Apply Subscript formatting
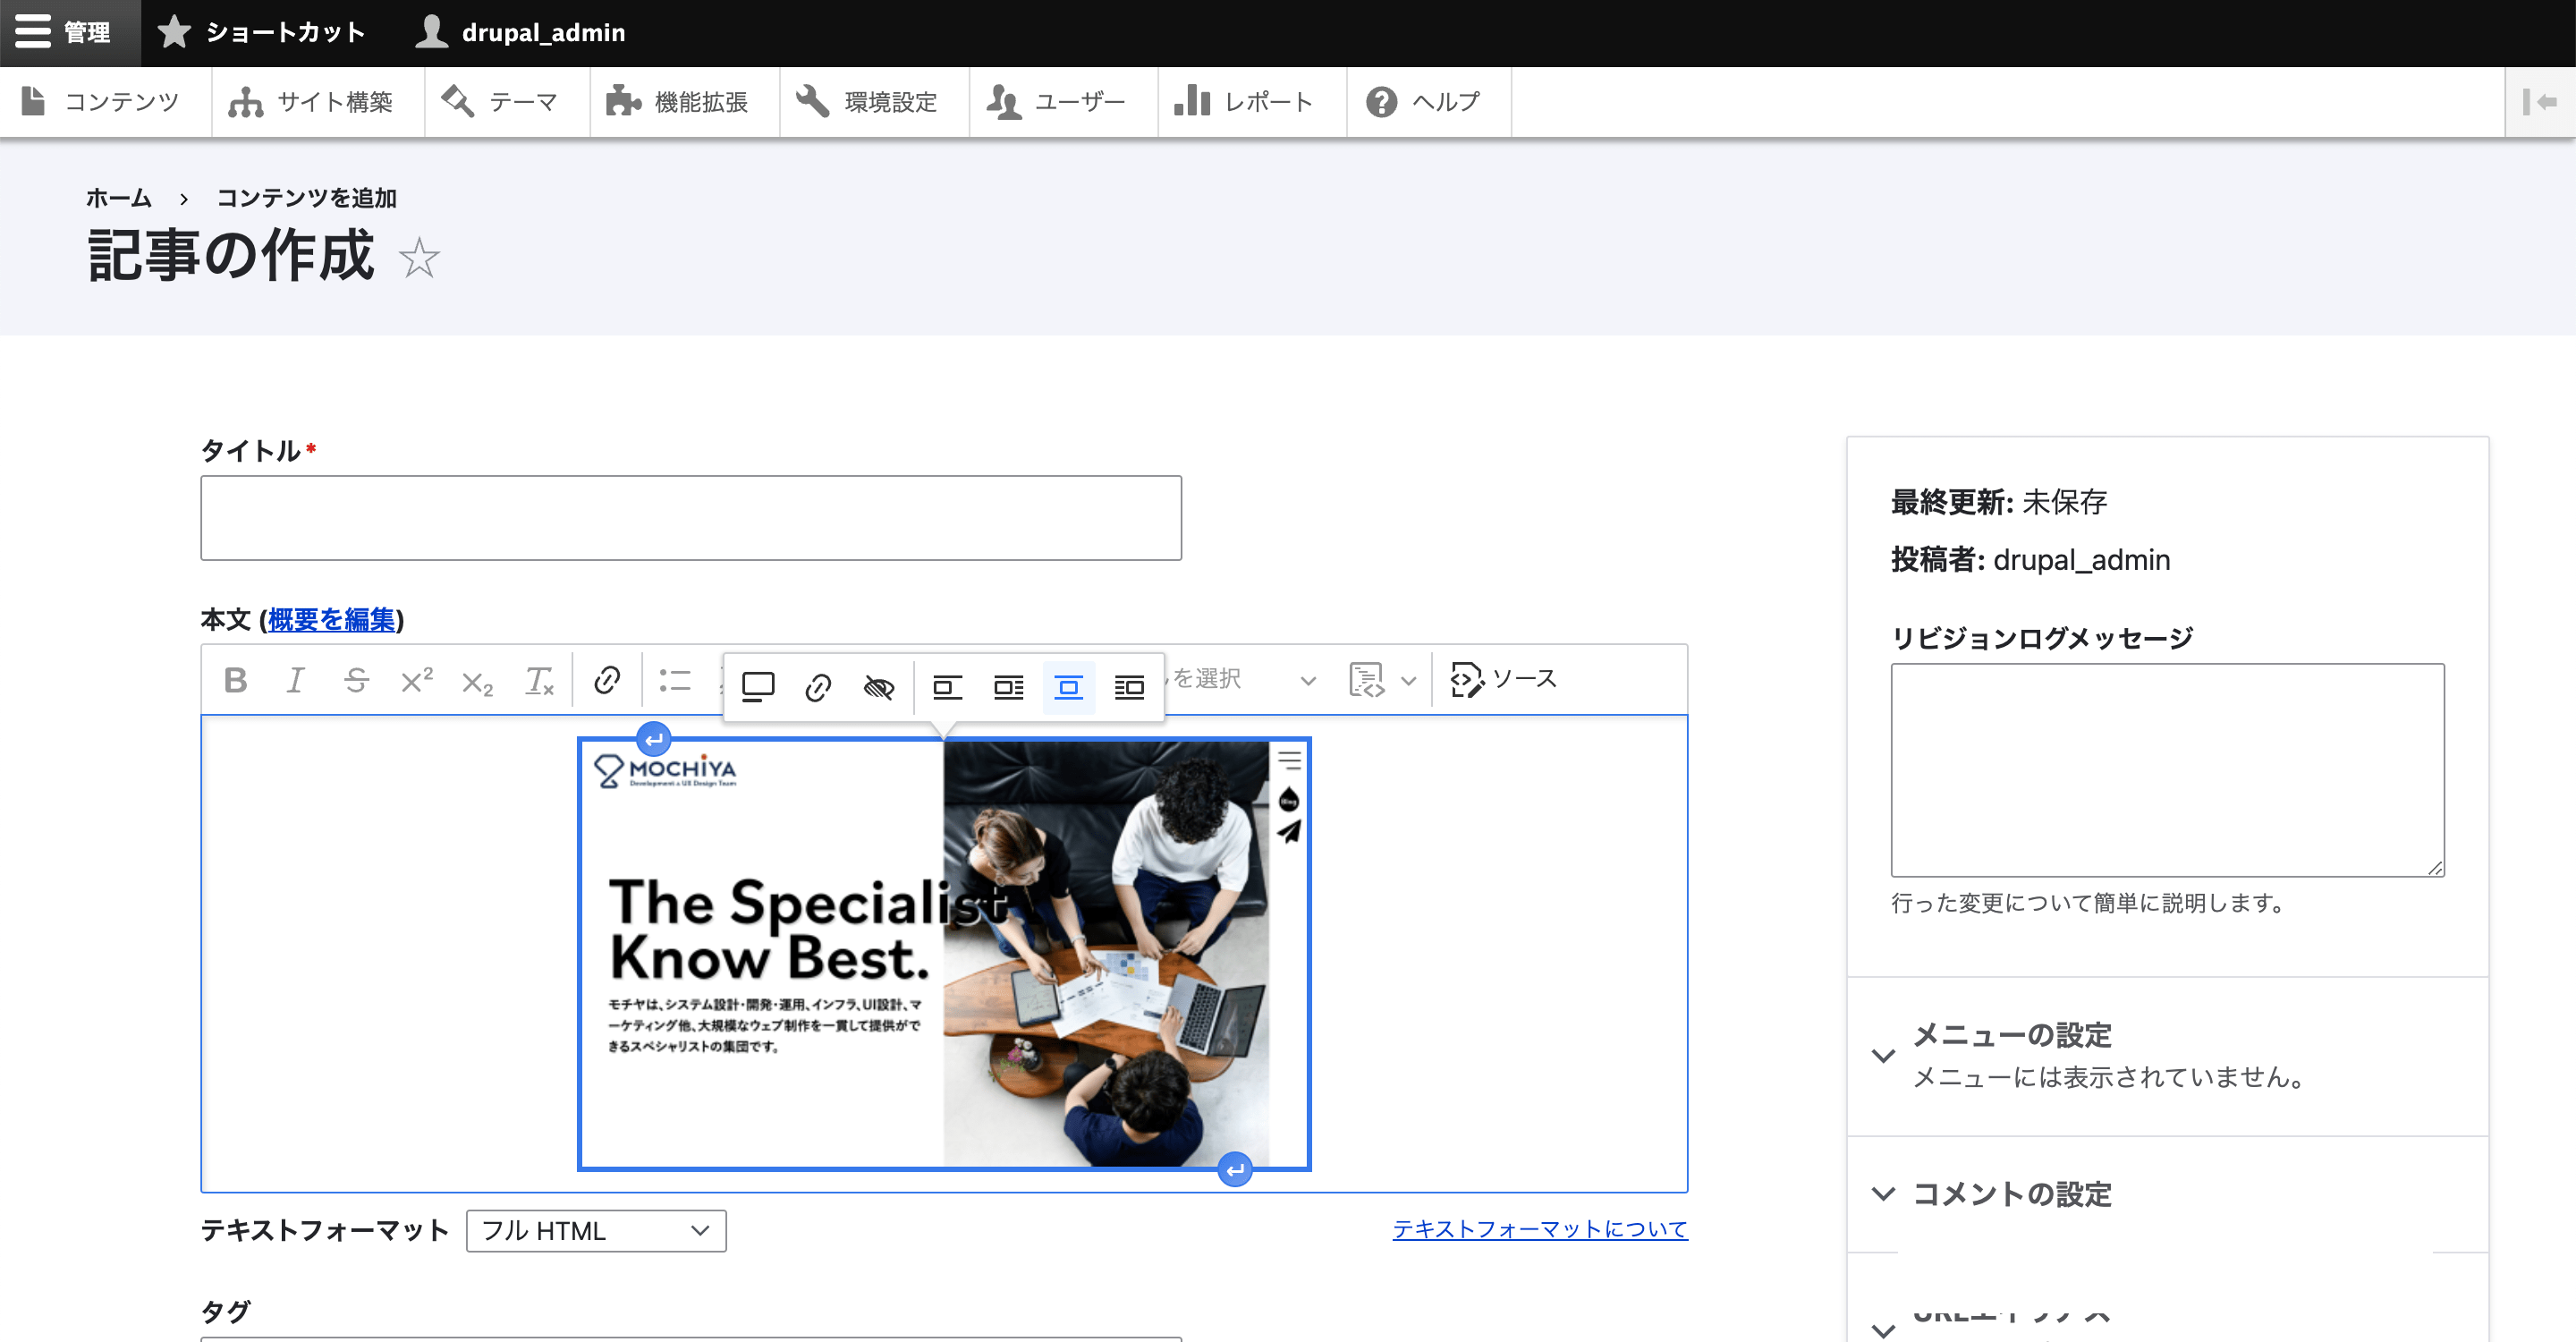2576x1342 pixels. pos(477,682)
